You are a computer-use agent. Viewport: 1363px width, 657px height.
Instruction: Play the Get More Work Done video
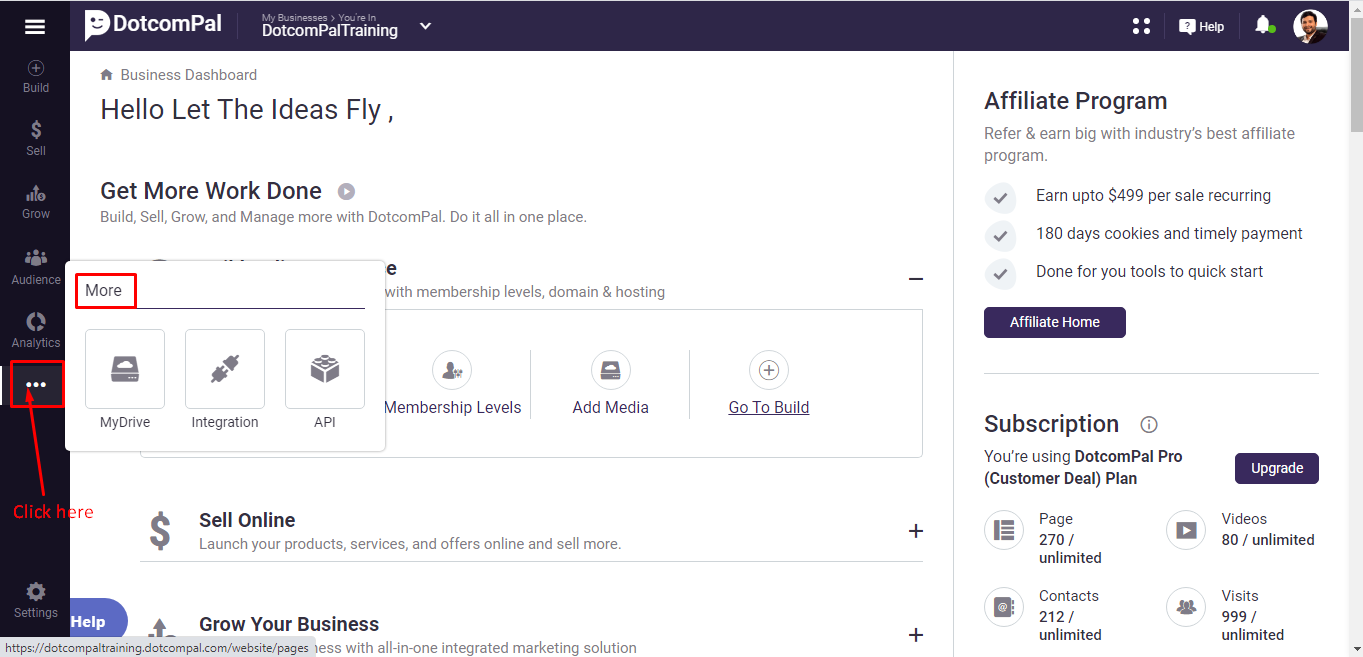346,191
